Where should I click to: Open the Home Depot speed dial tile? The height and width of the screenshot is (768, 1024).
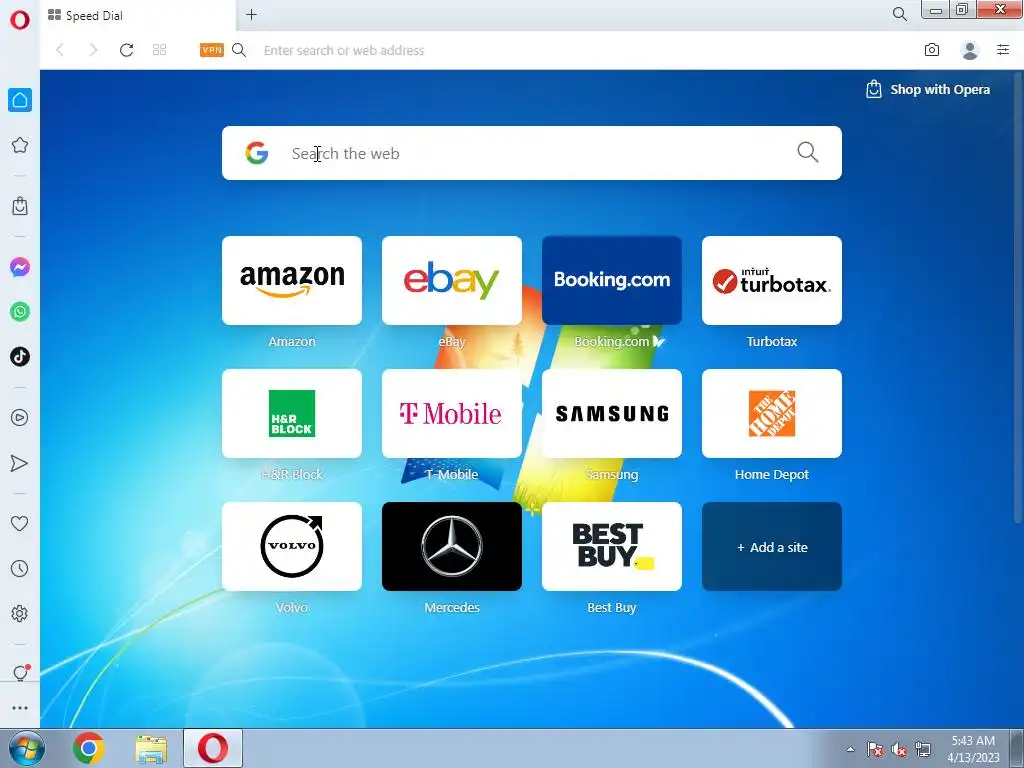point(772,413)
